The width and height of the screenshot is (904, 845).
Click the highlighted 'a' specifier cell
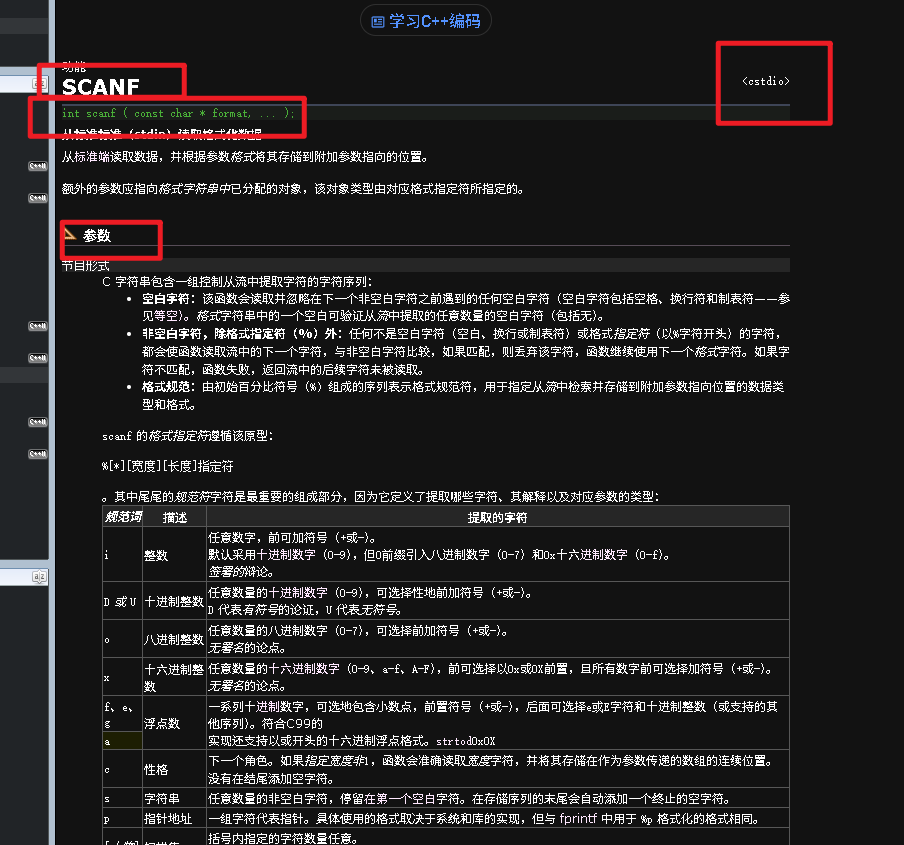(122, 741)
